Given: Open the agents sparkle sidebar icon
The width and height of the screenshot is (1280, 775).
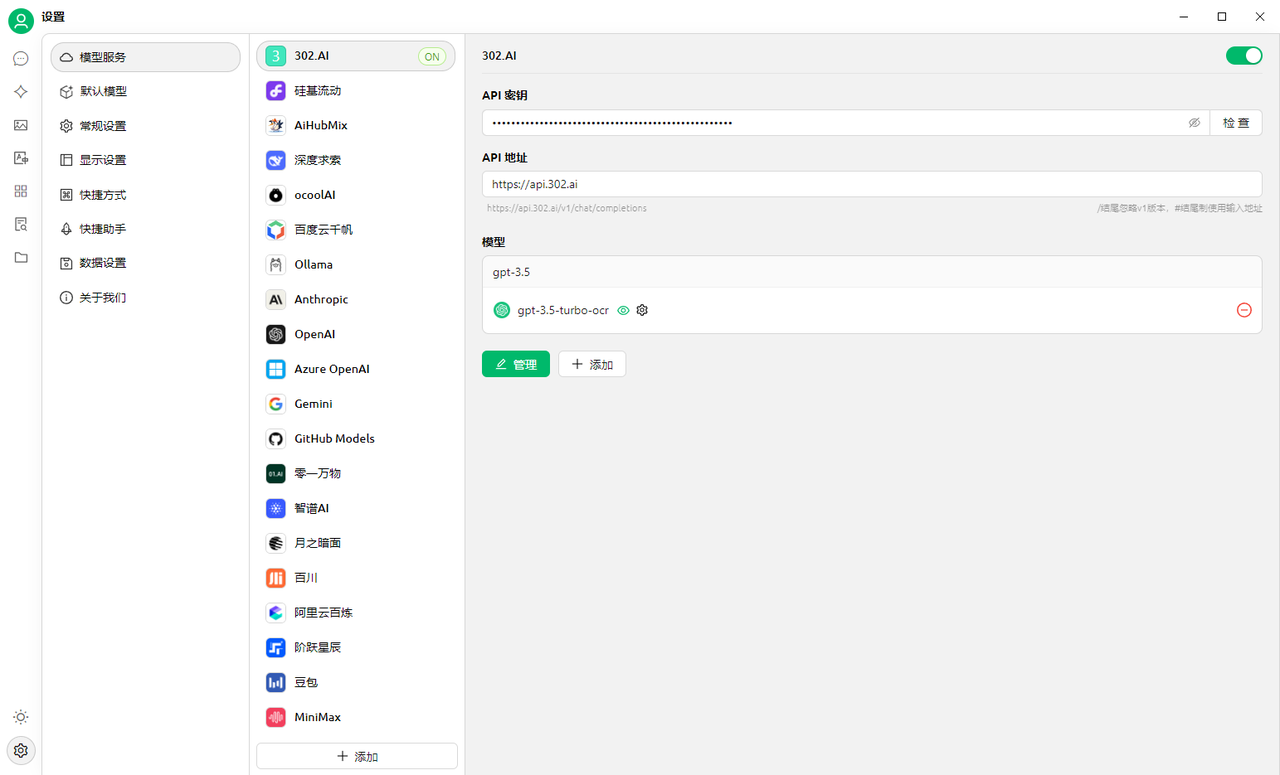Looking at the screenshot, I should point(21,92).
